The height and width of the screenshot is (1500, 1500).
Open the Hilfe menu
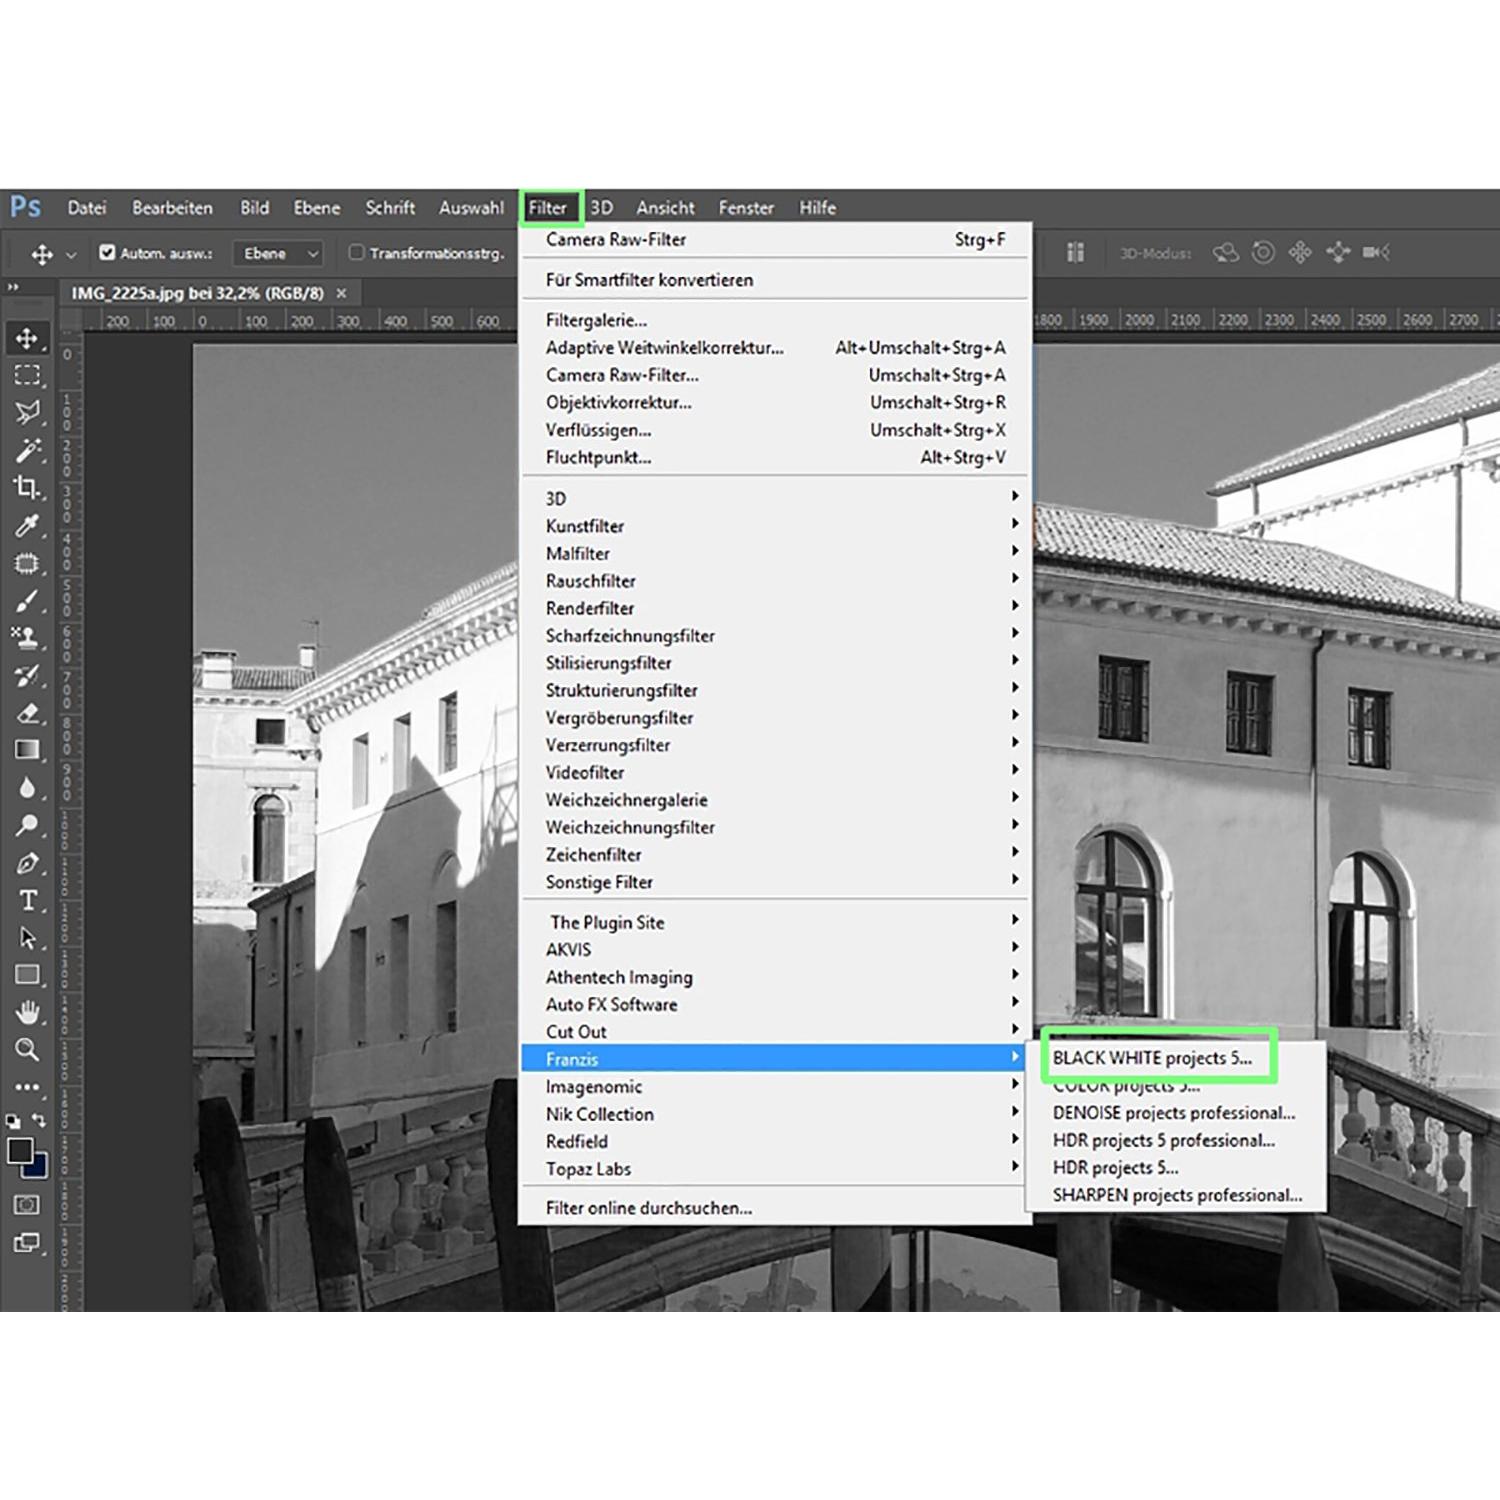pyautogui.click(x=817, y=208)
